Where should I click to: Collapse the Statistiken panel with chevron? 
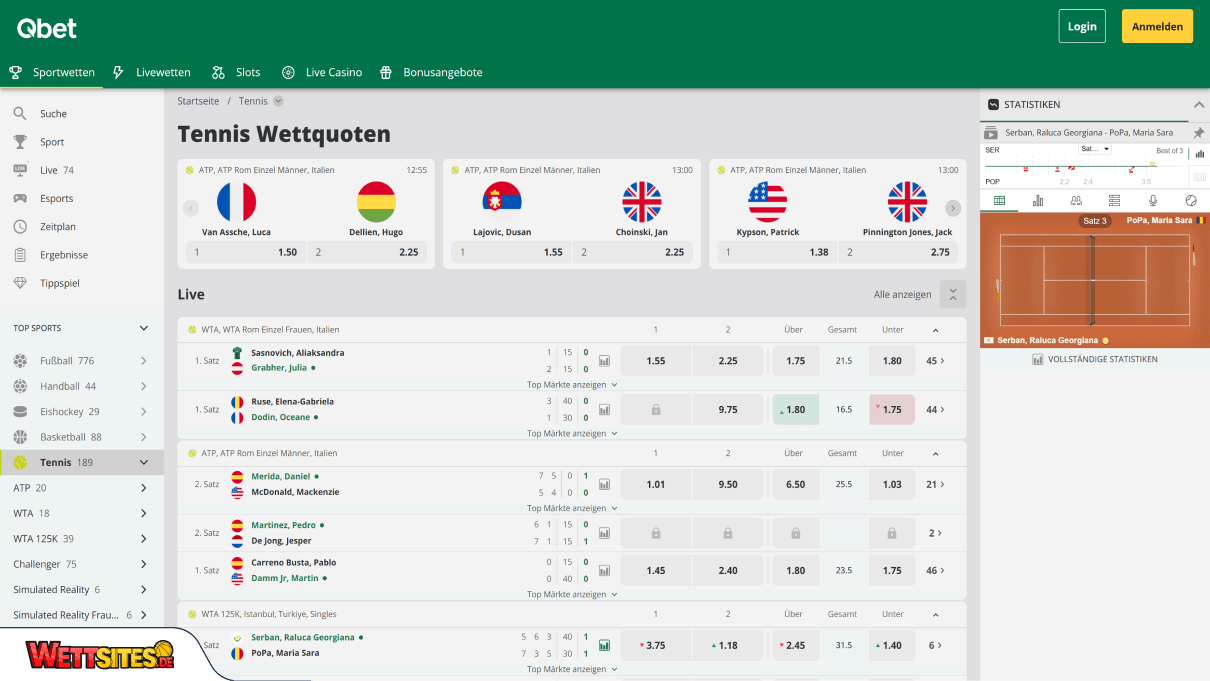click(x=1198, y=104)
